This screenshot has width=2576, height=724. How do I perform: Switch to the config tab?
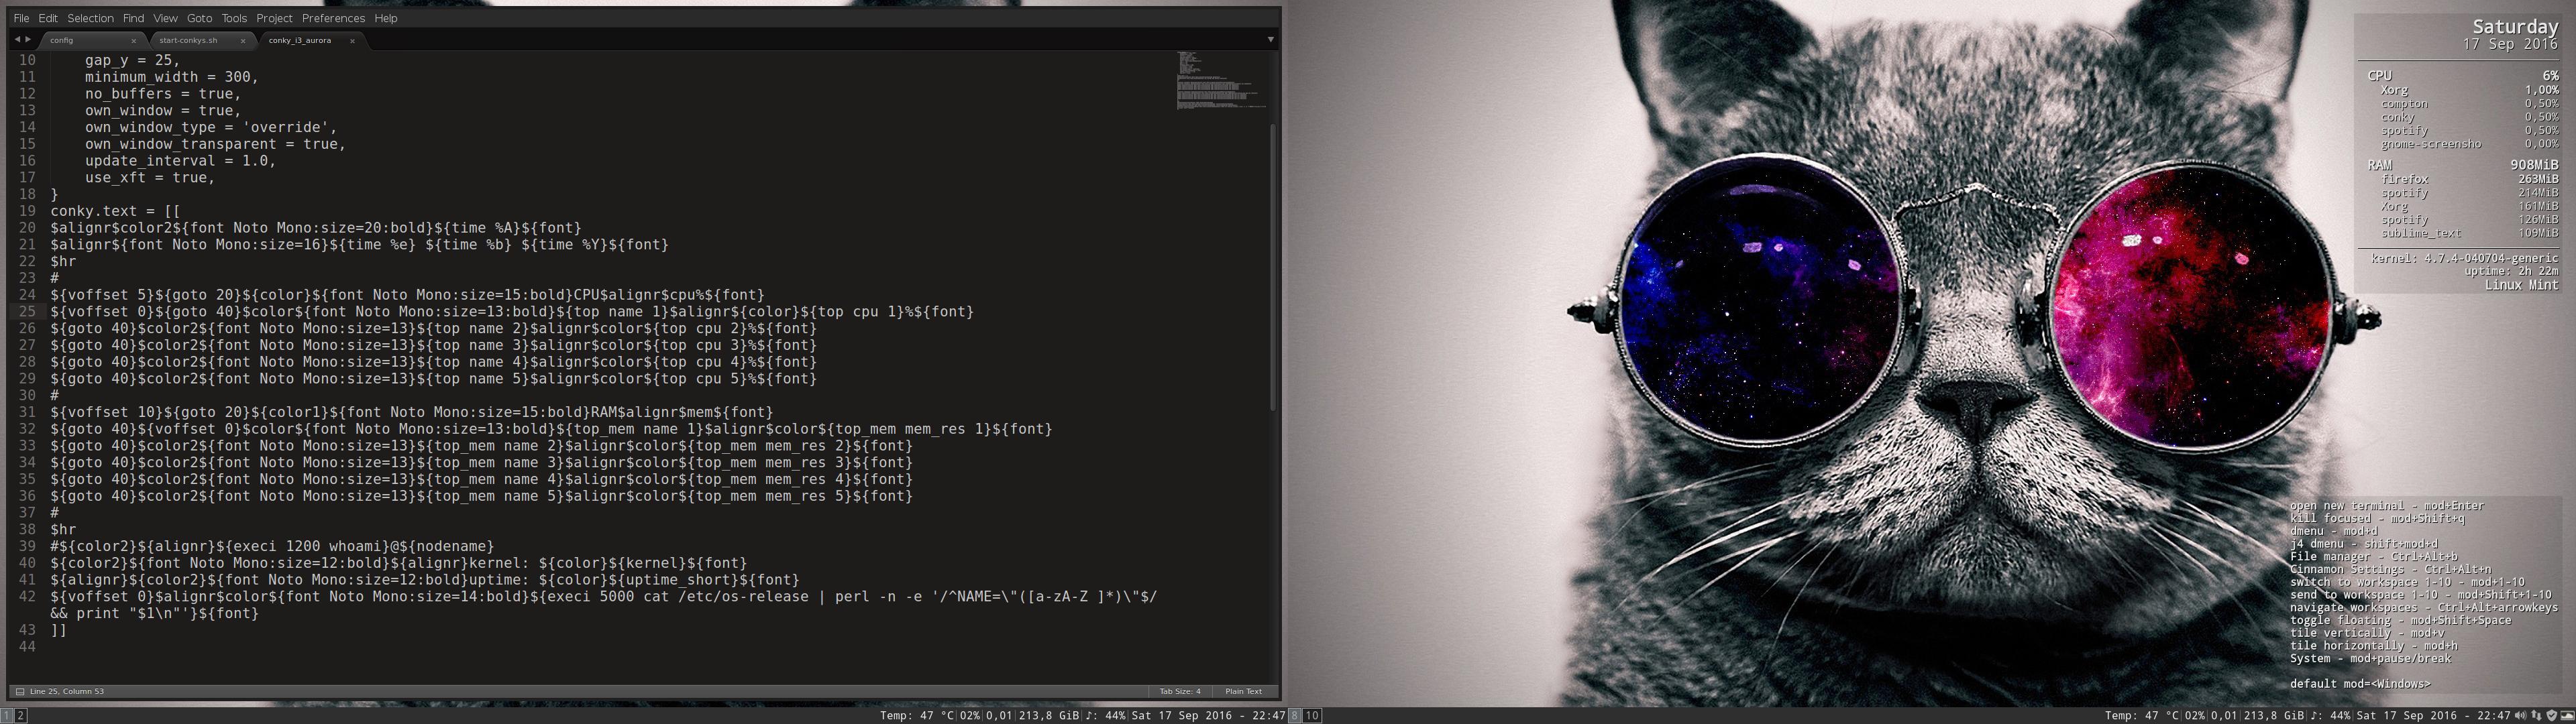click(x=62, y=41)
